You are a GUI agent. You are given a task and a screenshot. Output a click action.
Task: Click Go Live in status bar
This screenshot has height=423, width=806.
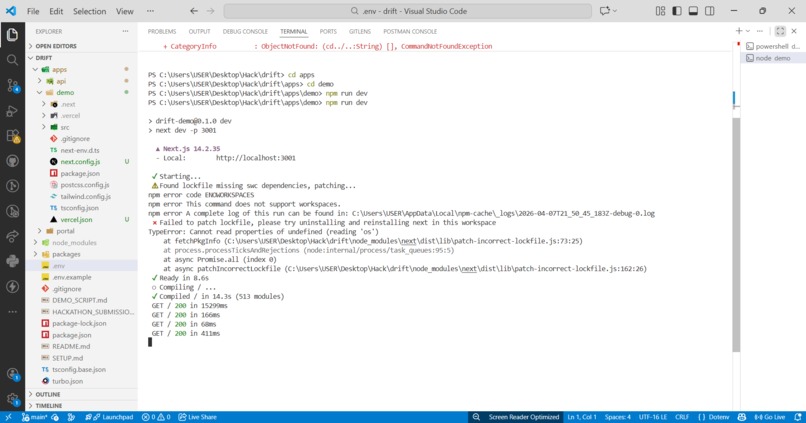click(770, 417)
